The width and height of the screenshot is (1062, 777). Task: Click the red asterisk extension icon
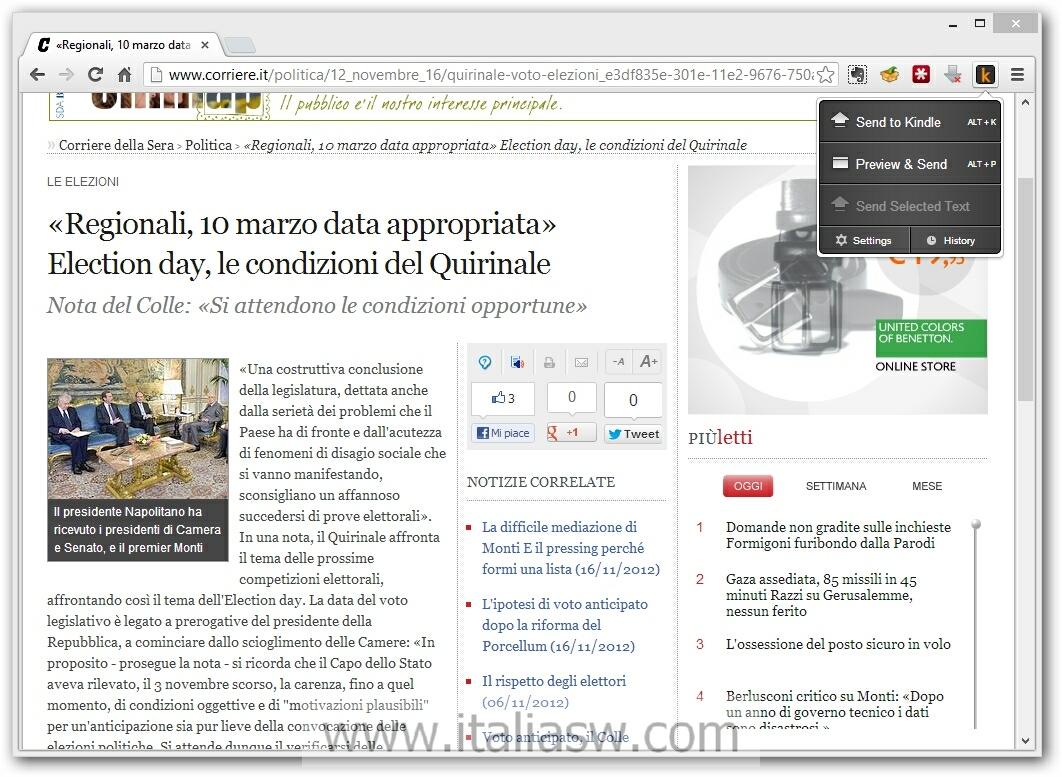coord(921,75)
